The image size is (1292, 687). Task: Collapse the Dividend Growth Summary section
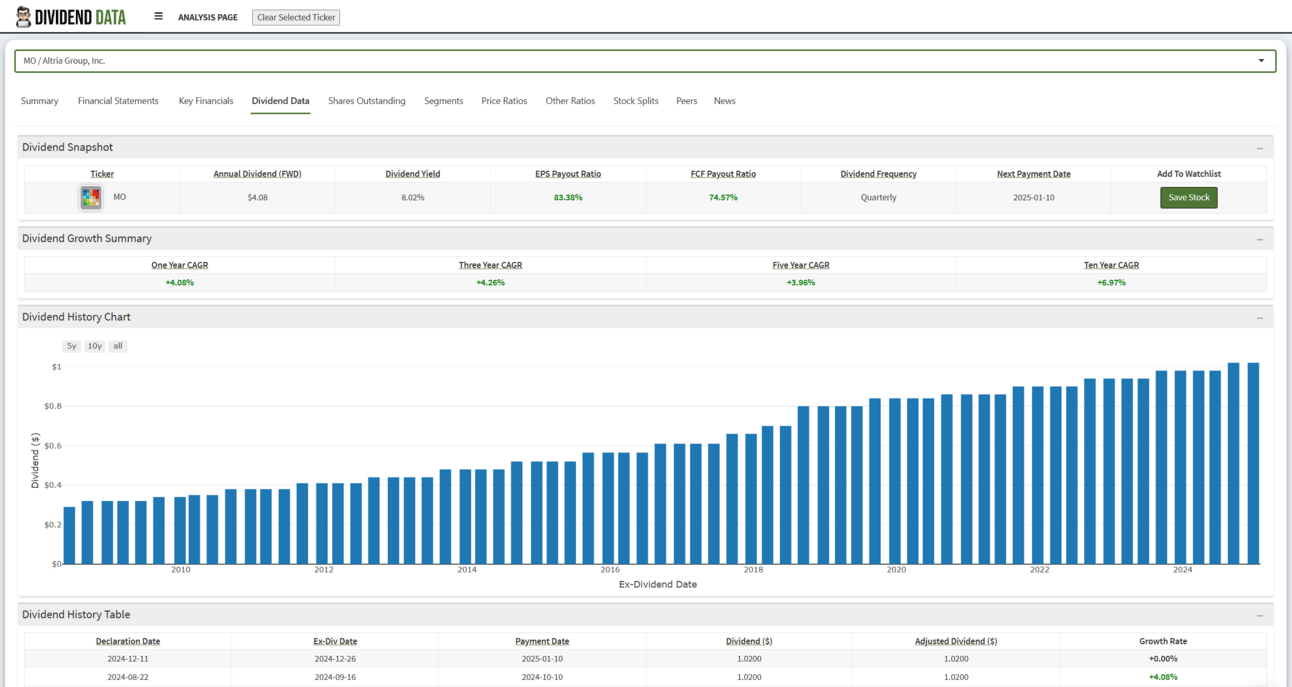1259,239
